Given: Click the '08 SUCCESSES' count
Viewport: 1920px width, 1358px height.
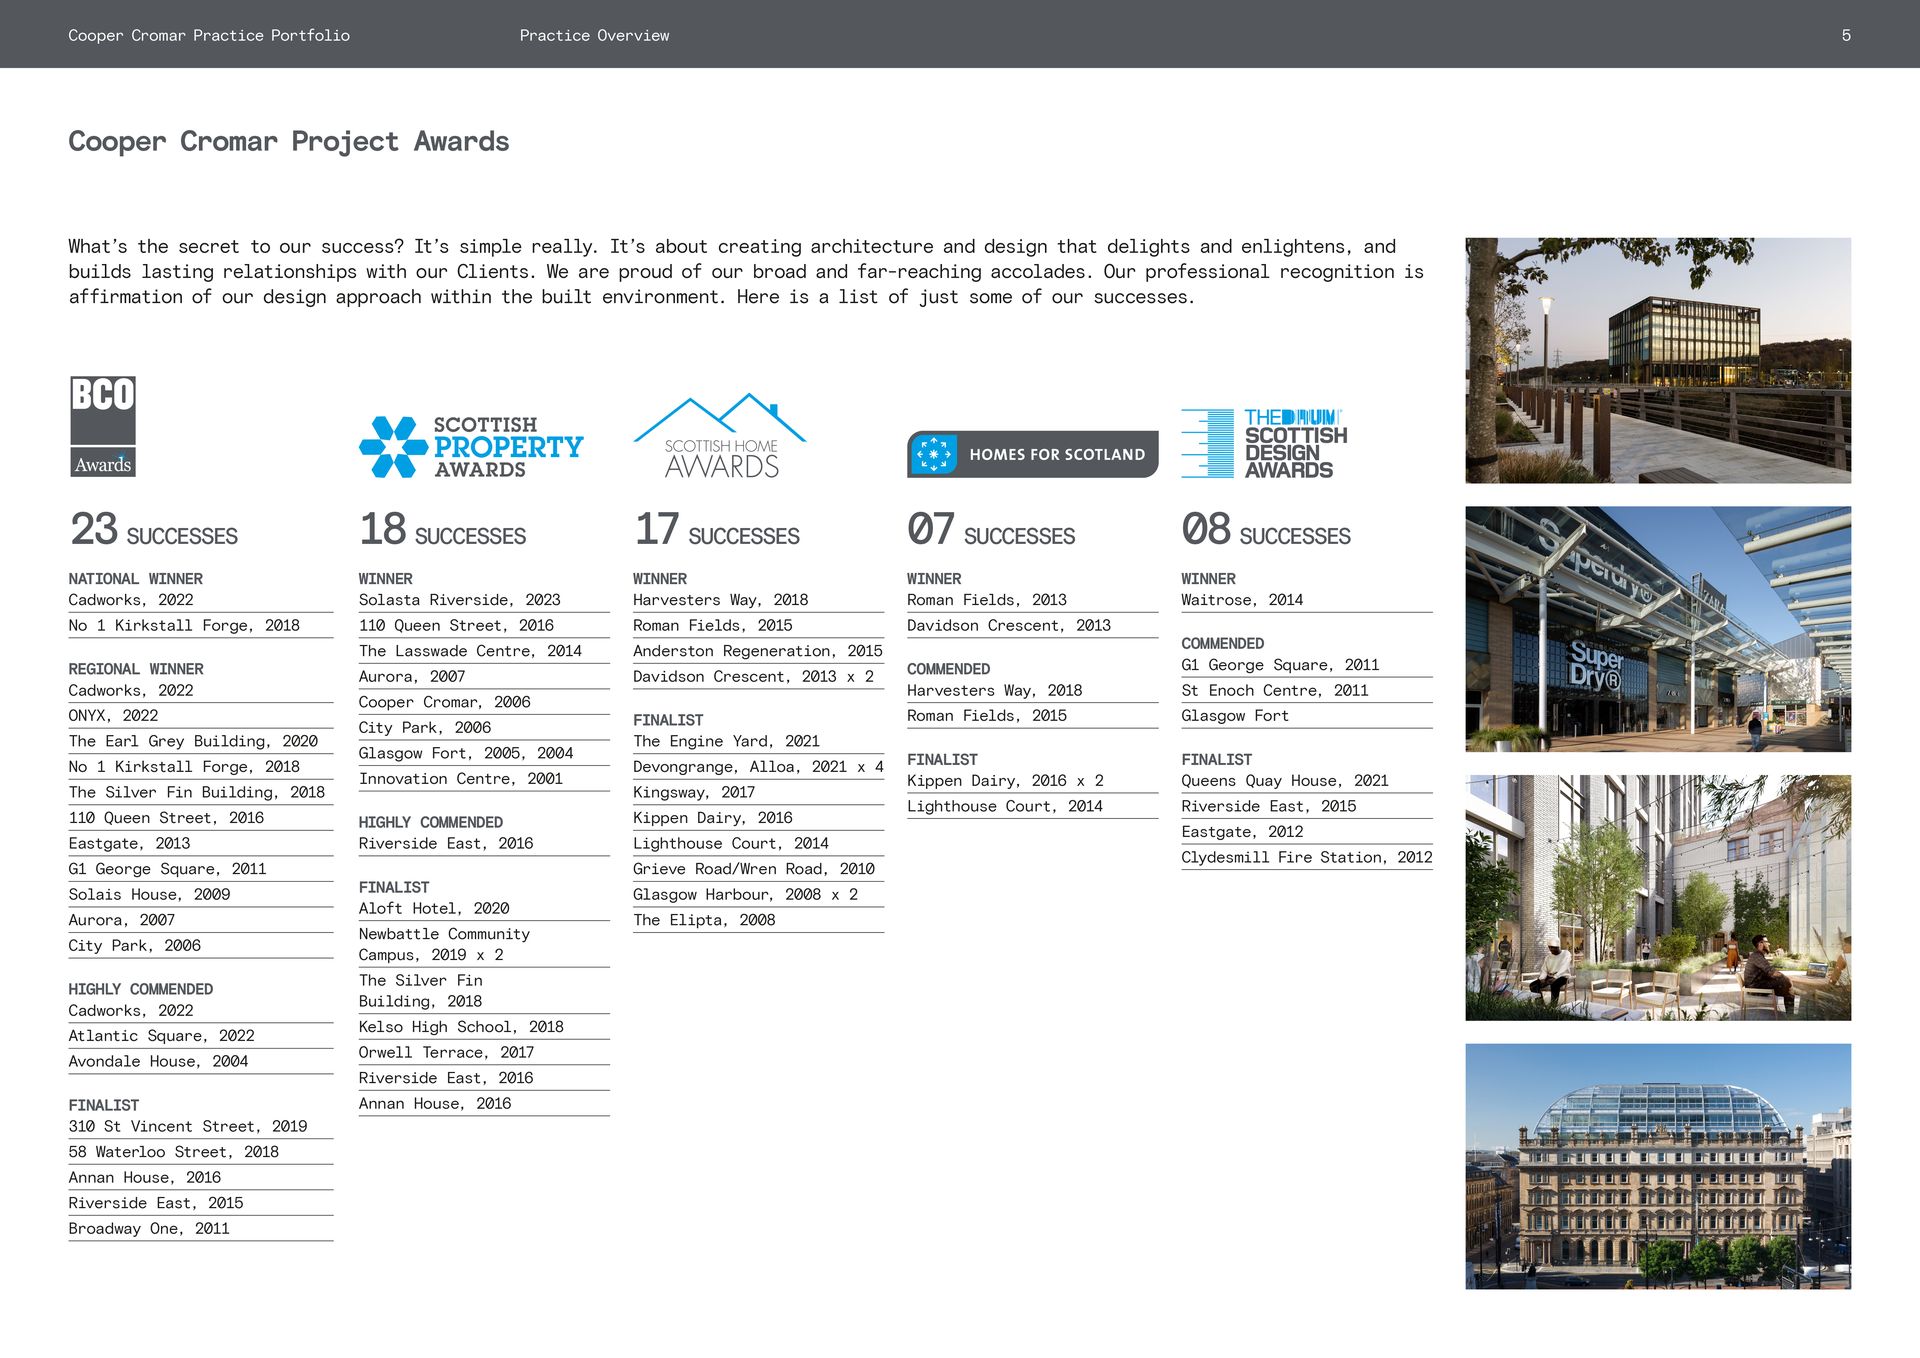Looking at the screenshot, I should coord(1266,529).
